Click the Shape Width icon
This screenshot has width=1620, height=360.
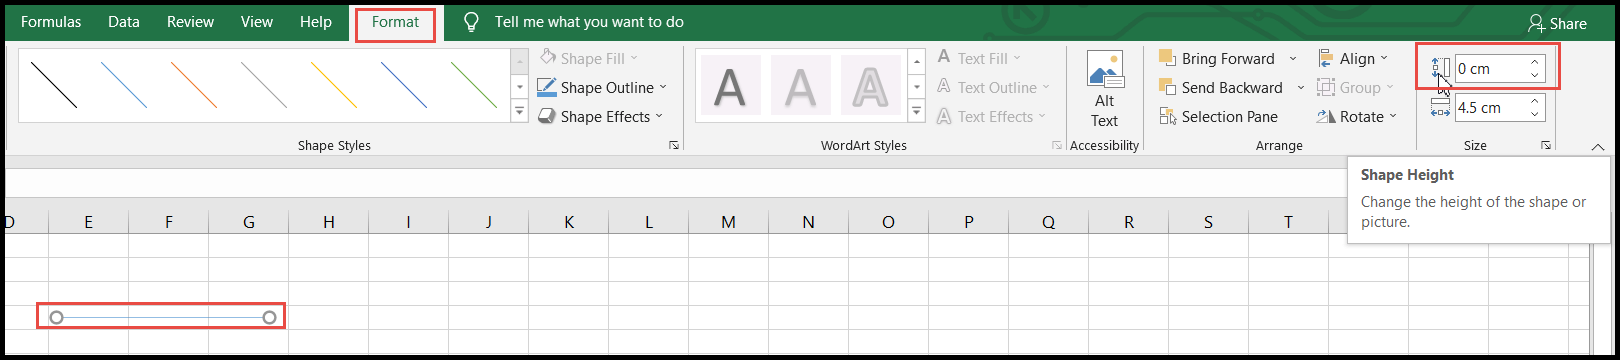pos(1440,108)
